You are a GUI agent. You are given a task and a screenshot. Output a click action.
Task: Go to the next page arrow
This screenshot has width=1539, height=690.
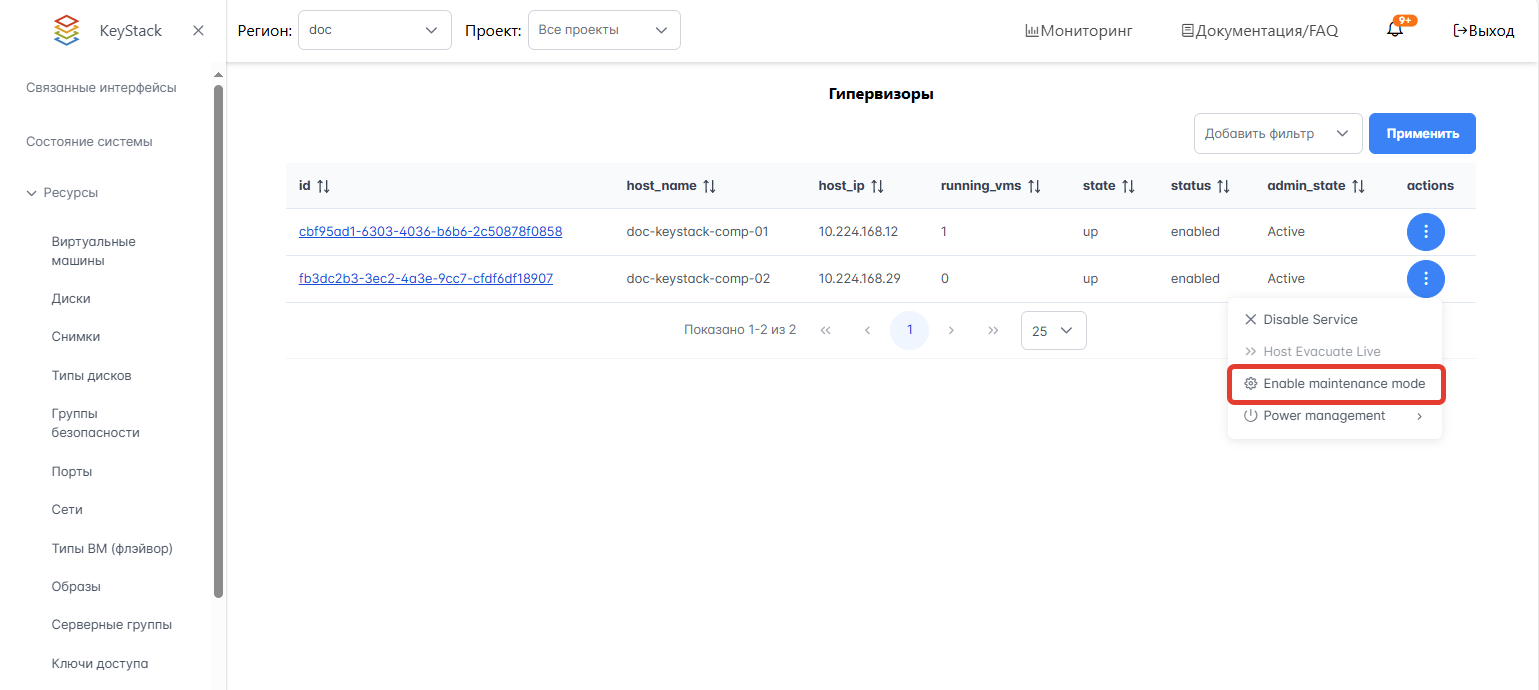[x=951, y=330]
